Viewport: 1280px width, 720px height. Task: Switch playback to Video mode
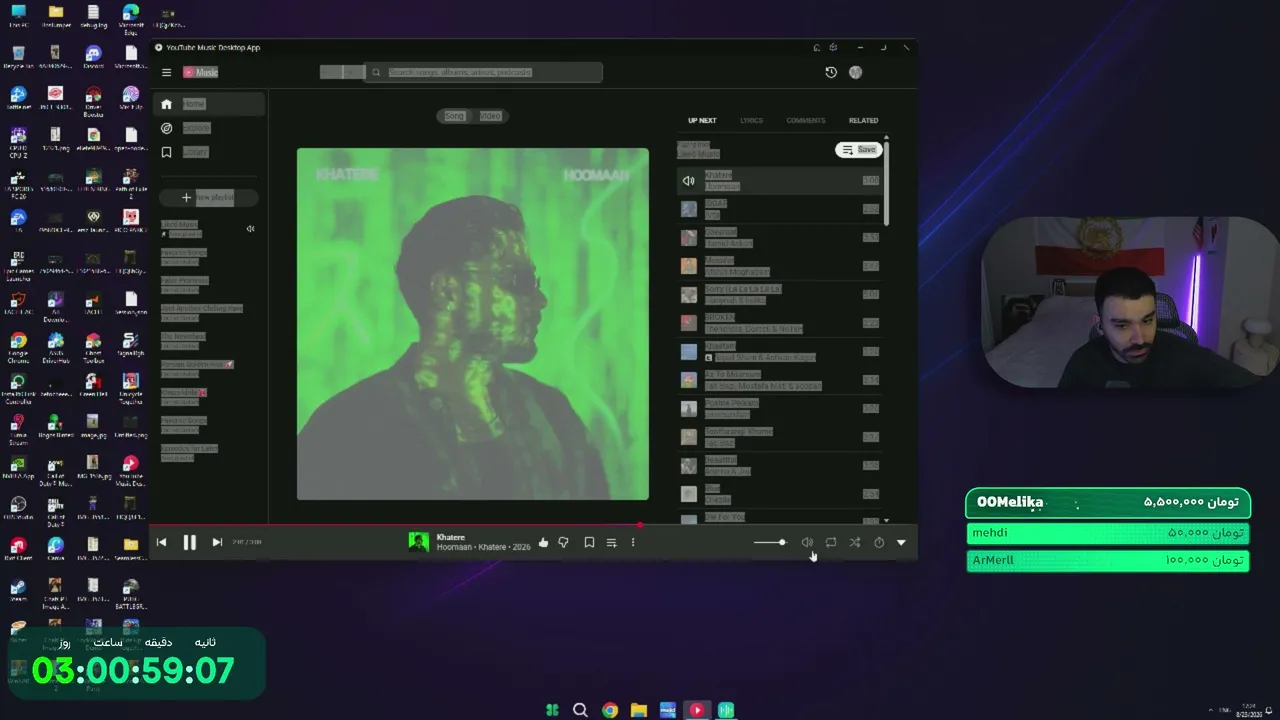tap(490, 116)
